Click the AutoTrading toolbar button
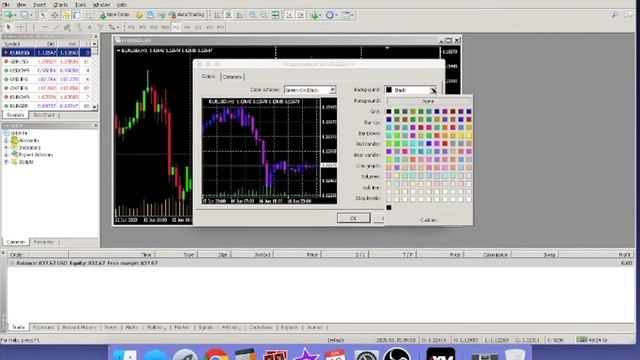Viewport: 640px width, 360px height. (187, 15)
